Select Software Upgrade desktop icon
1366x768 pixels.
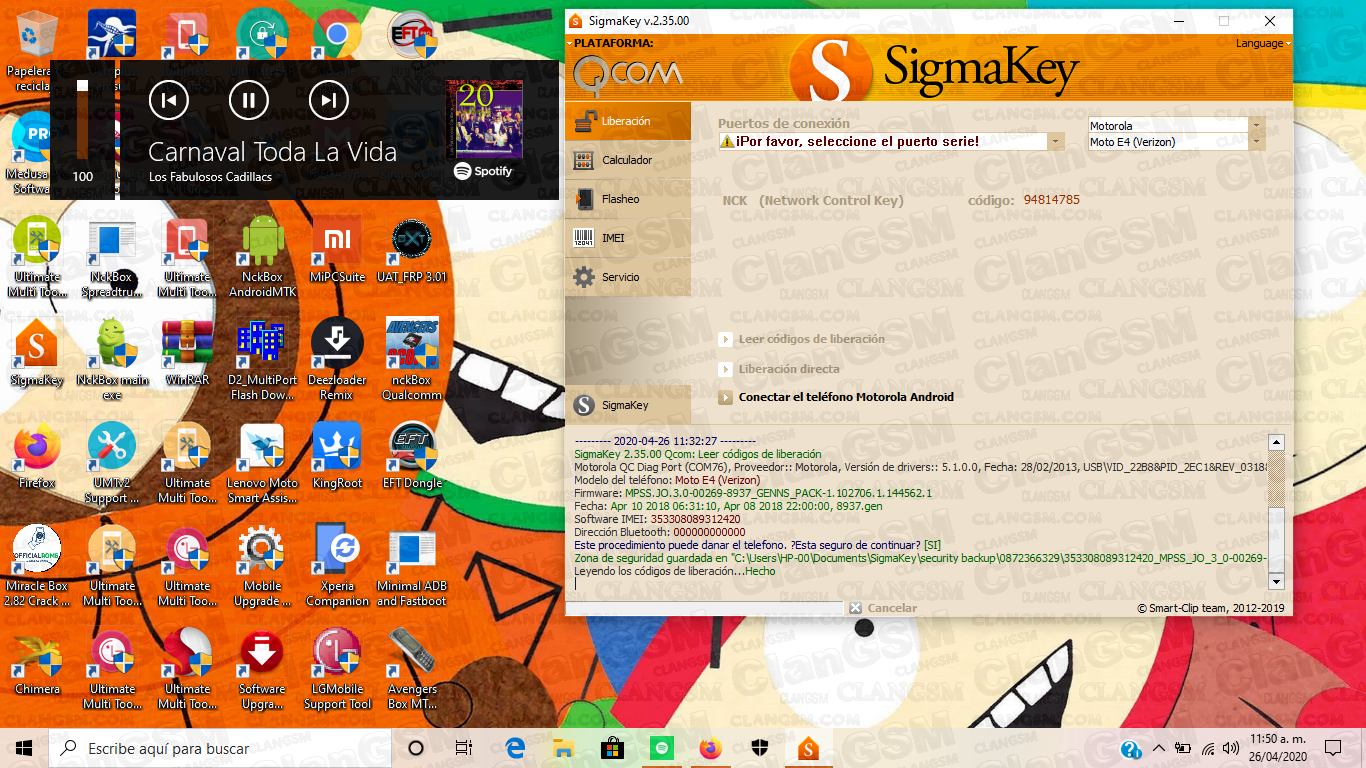[262, 669]
